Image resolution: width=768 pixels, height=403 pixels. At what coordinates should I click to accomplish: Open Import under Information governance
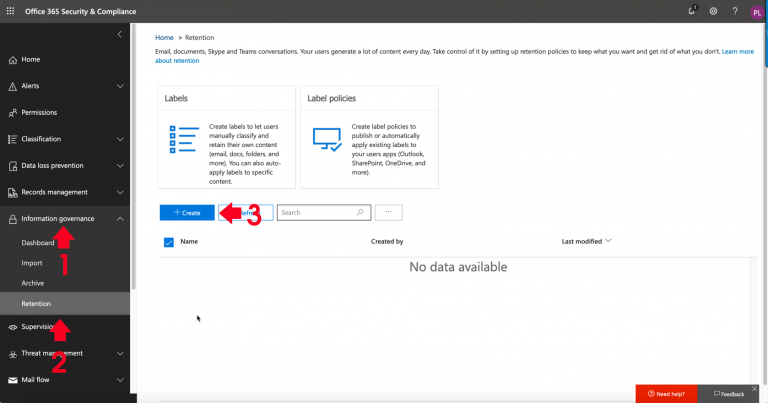32,263
